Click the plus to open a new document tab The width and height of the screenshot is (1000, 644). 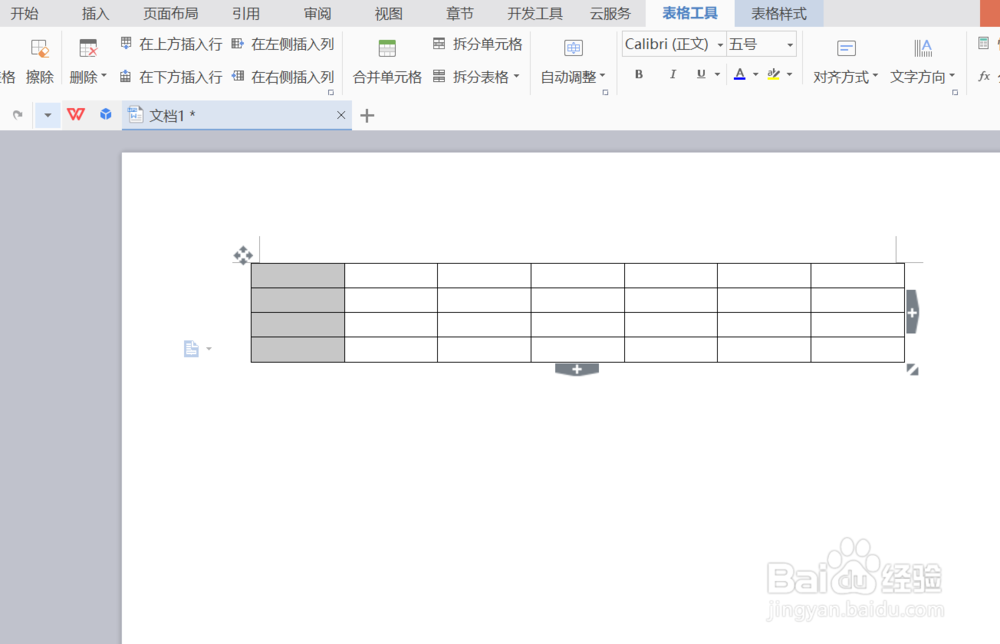pos(366,115)
